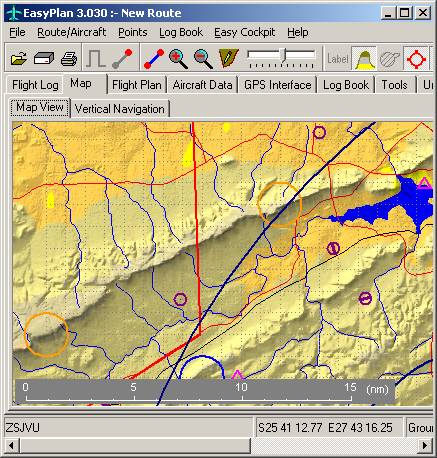Screen dimensions: 437x458
Task: Click the magenta triangle above scale bar
Action: [237, 375]
